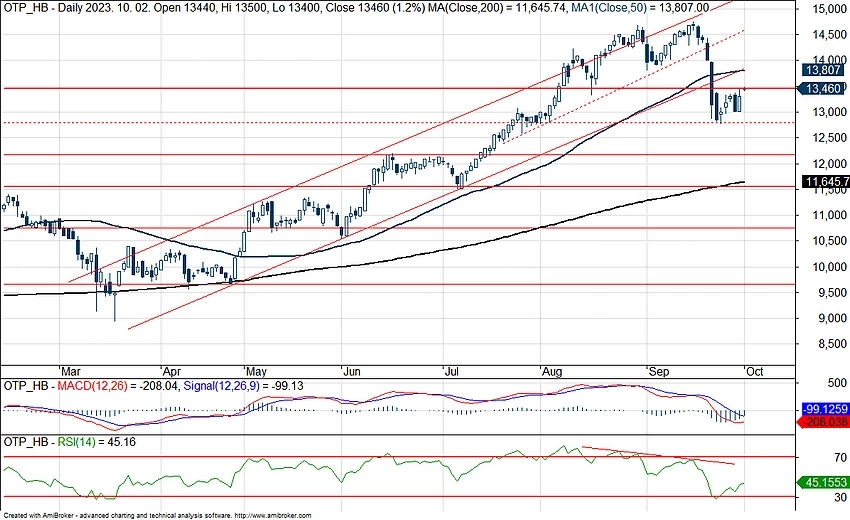This screenshot has width=850, height=520.
Task: Select the May marker on date axis
Action: click(x=255, y=369)
